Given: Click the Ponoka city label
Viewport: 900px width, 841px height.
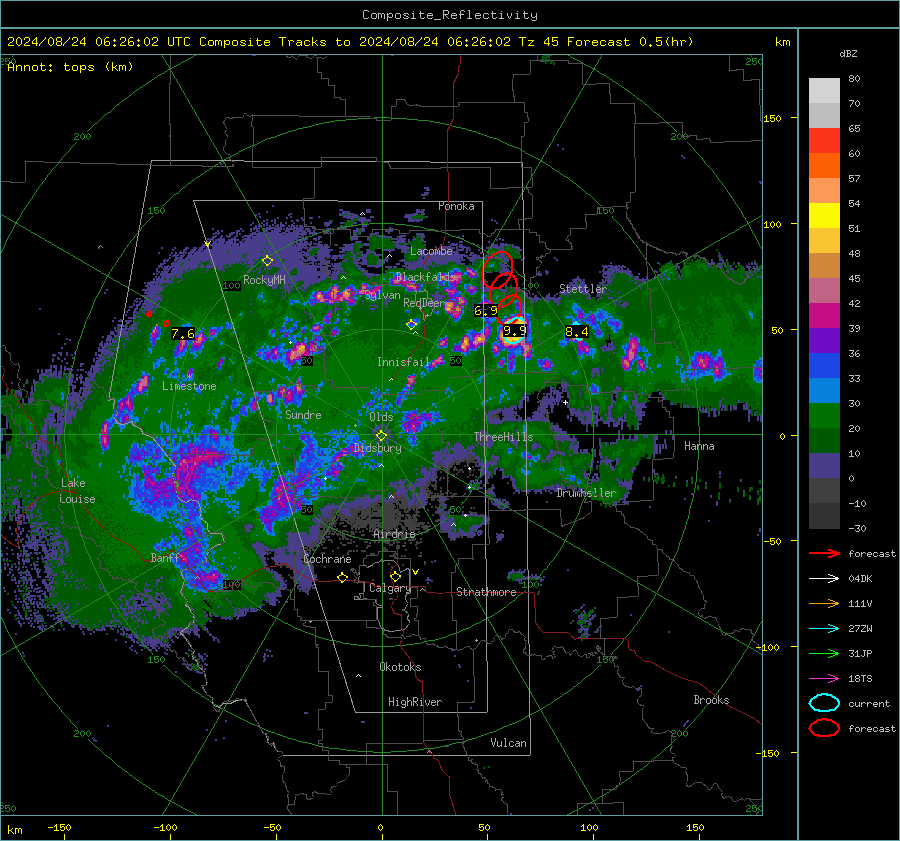Looking at the screenshot, I should pos(456,206).
